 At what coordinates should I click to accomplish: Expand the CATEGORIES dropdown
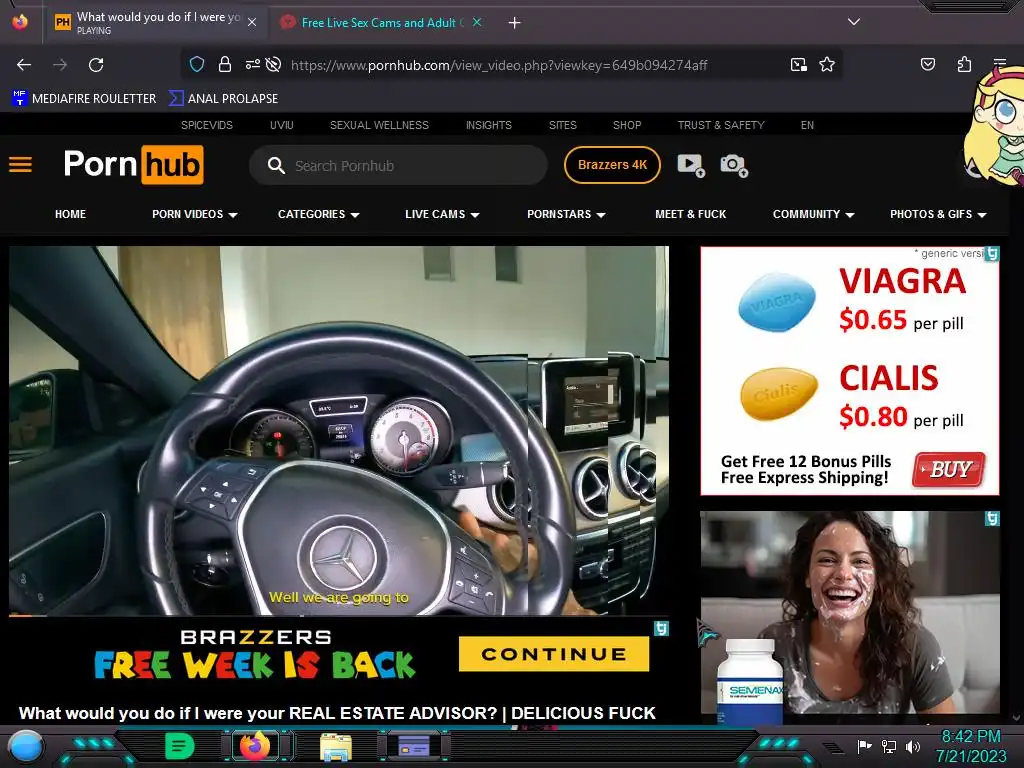click(x=319, y=214)
